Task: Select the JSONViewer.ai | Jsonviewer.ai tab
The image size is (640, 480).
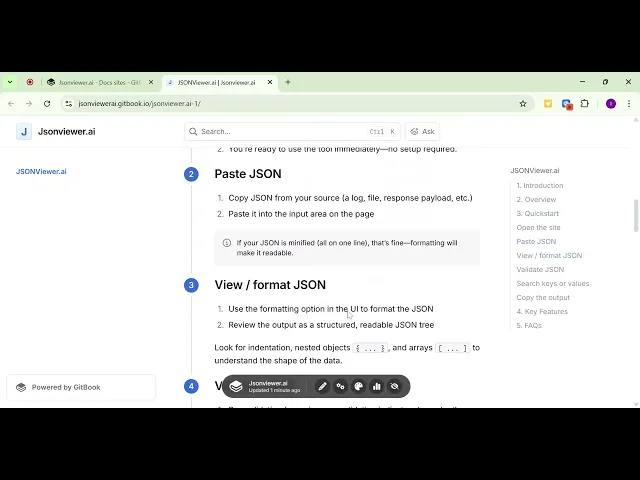Action: point(216,82)
